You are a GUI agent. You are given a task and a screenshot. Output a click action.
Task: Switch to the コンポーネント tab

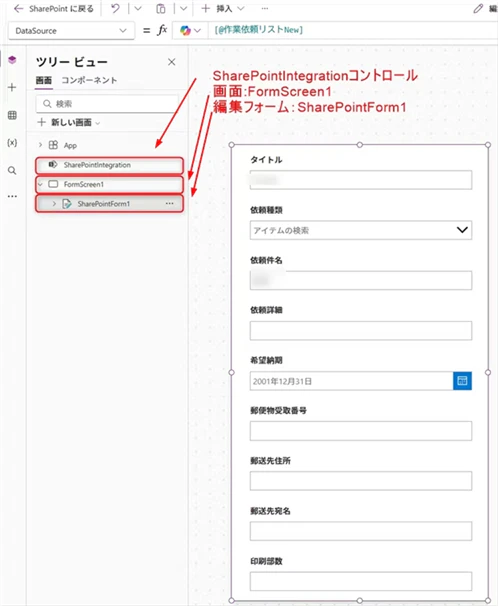click(x=89, y=80)
